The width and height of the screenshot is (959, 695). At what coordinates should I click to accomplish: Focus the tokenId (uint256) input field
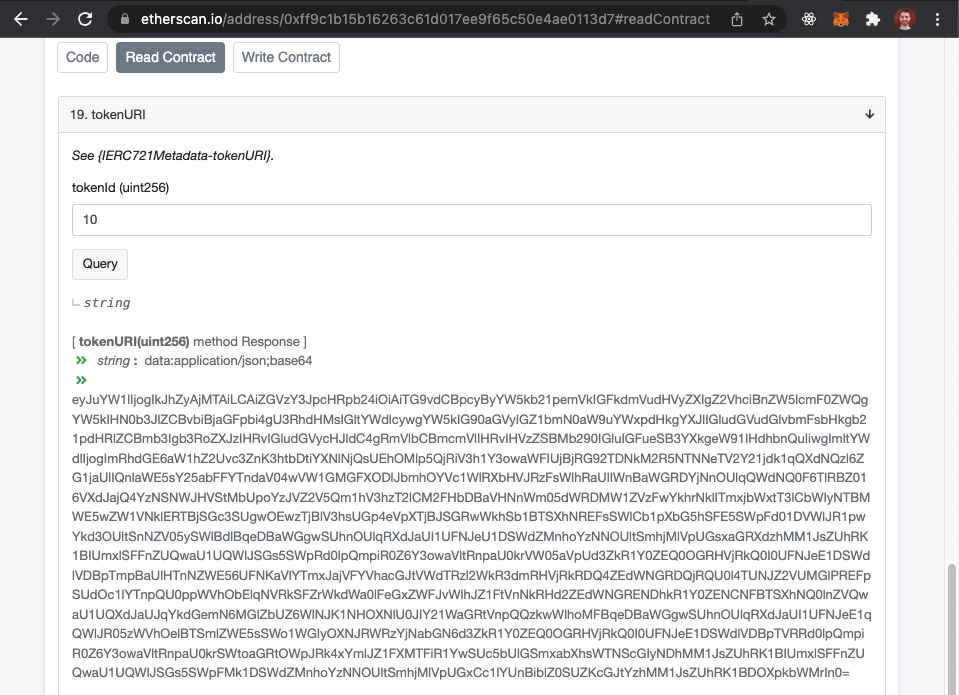(471, 220)
